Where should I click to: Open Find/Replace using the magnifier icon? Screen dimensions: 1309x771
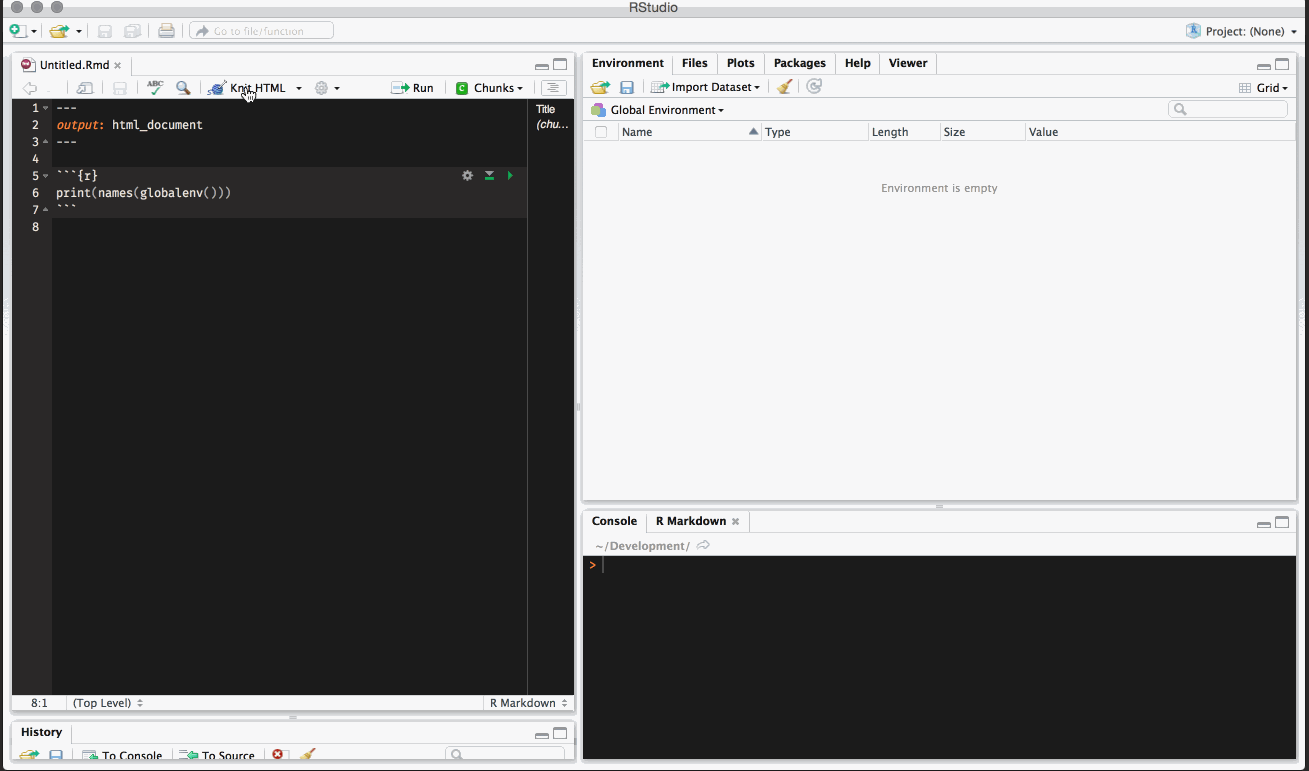coord(183,88)
